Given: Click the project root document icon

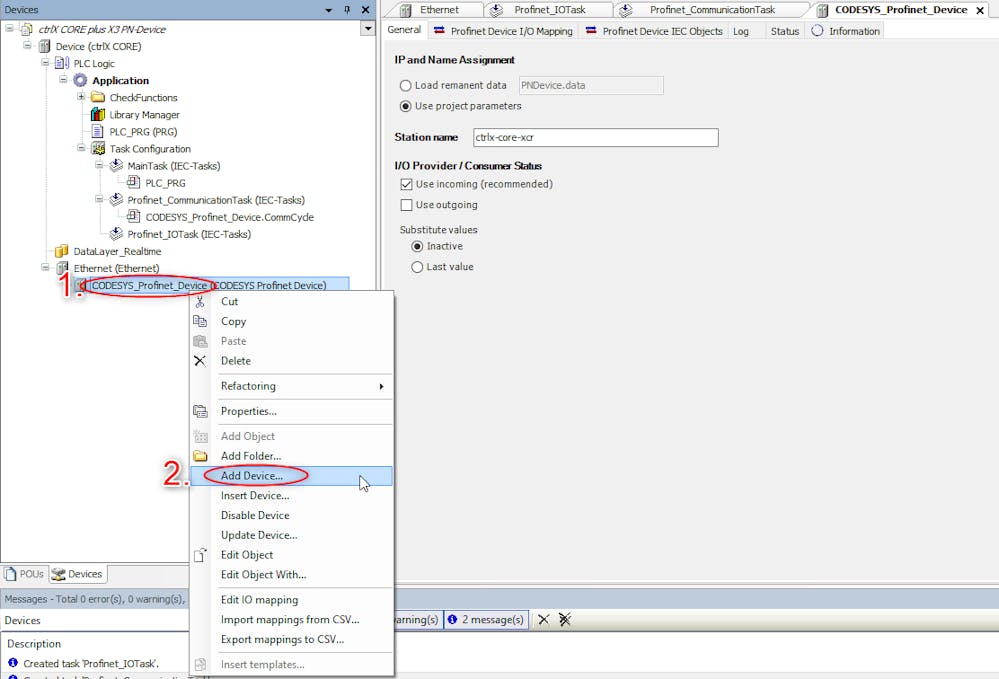Looking at the screenshot, I should 26,29.
